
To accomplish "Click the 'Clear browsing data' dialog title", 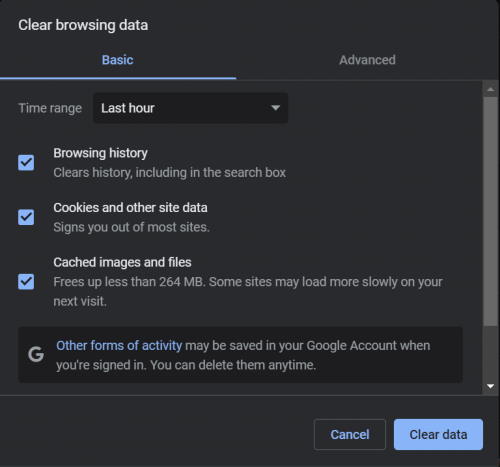I will click(83, 25).
